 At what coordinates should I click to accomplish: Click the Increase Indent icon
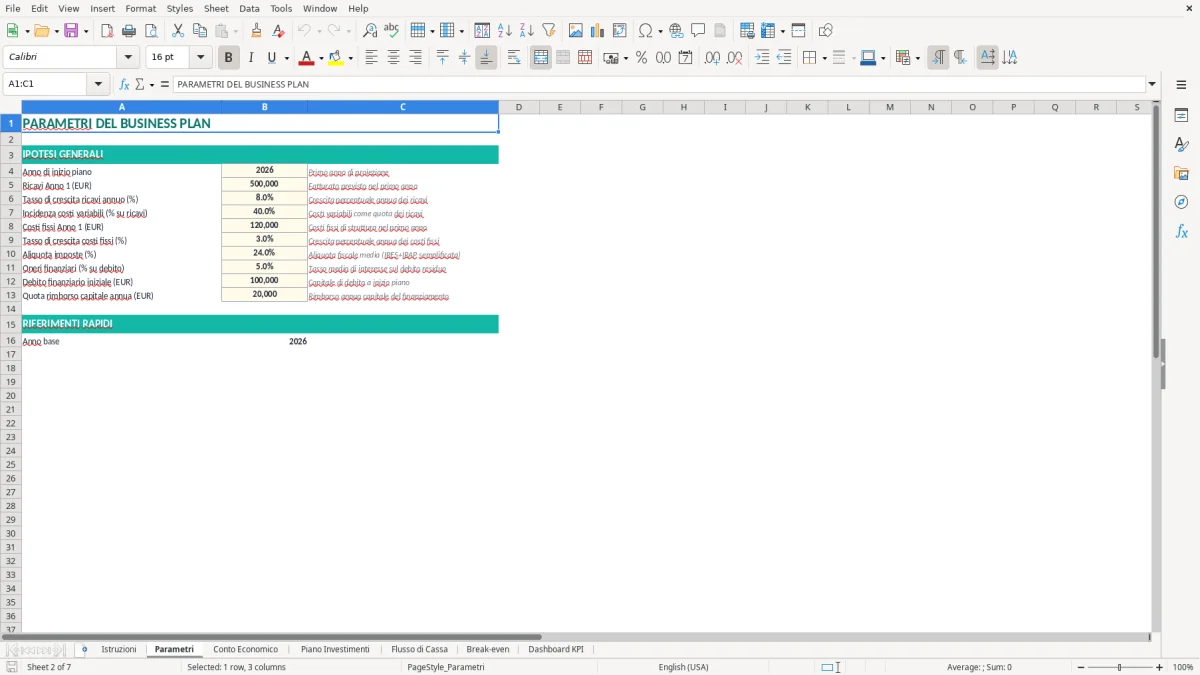pos(762,58)
